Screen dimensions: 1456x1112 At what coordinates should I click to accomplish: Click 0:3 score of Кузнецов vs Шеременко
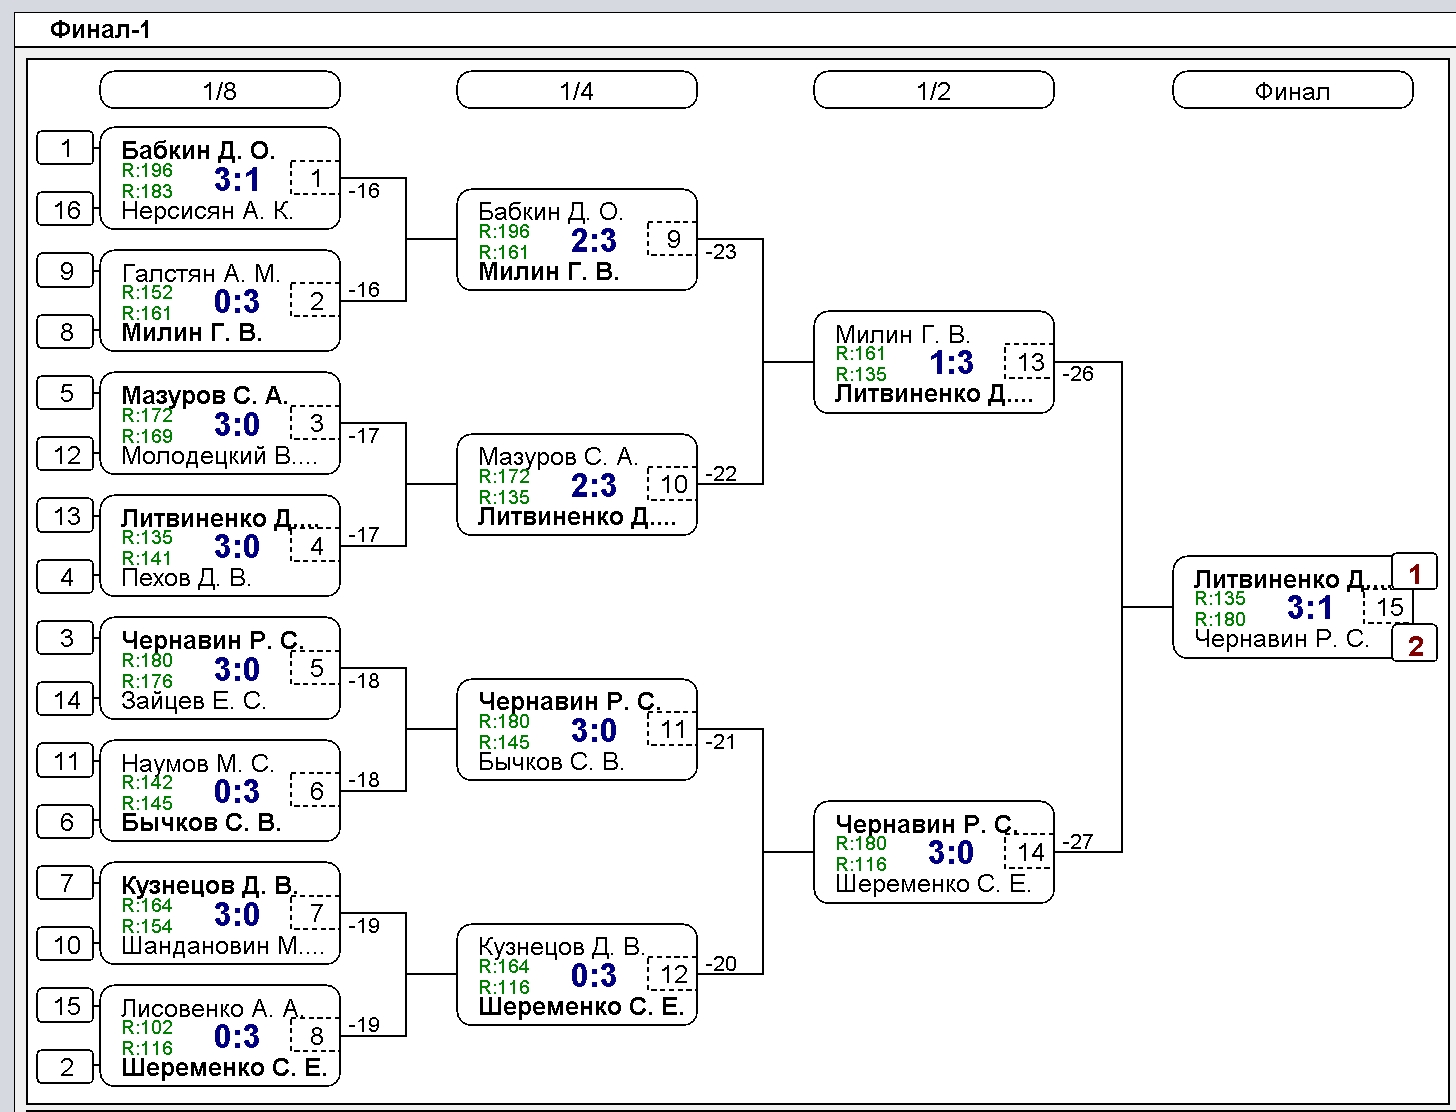tap(594, 976)
